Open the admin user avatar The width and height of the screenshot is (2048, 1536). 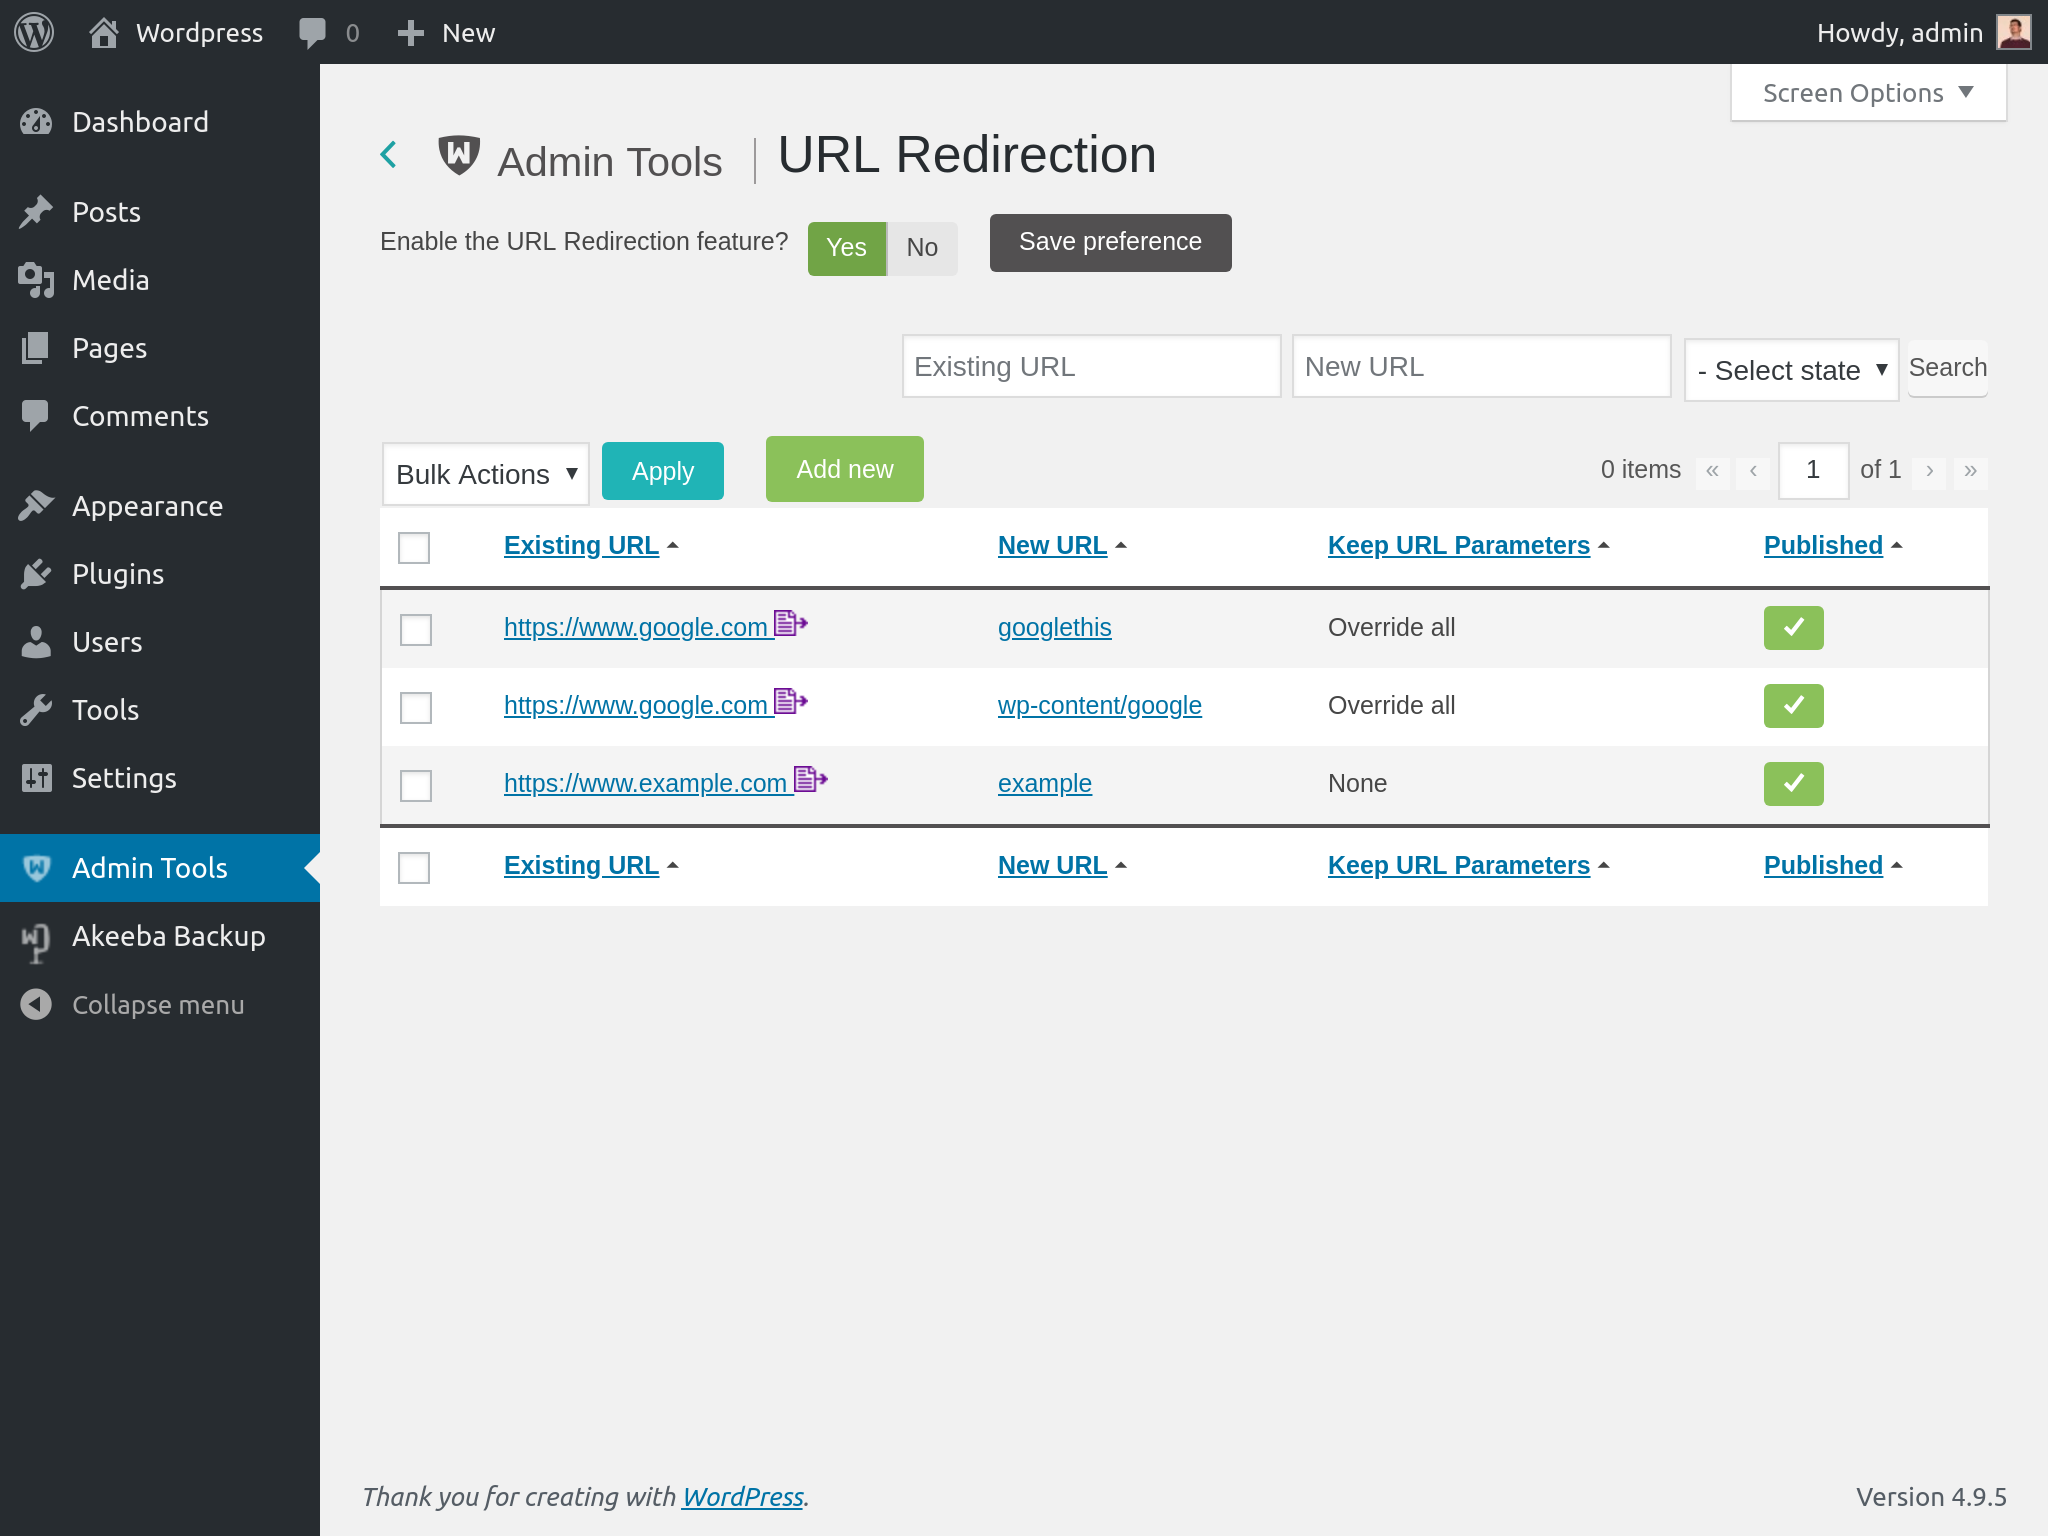pos(2013,32)
